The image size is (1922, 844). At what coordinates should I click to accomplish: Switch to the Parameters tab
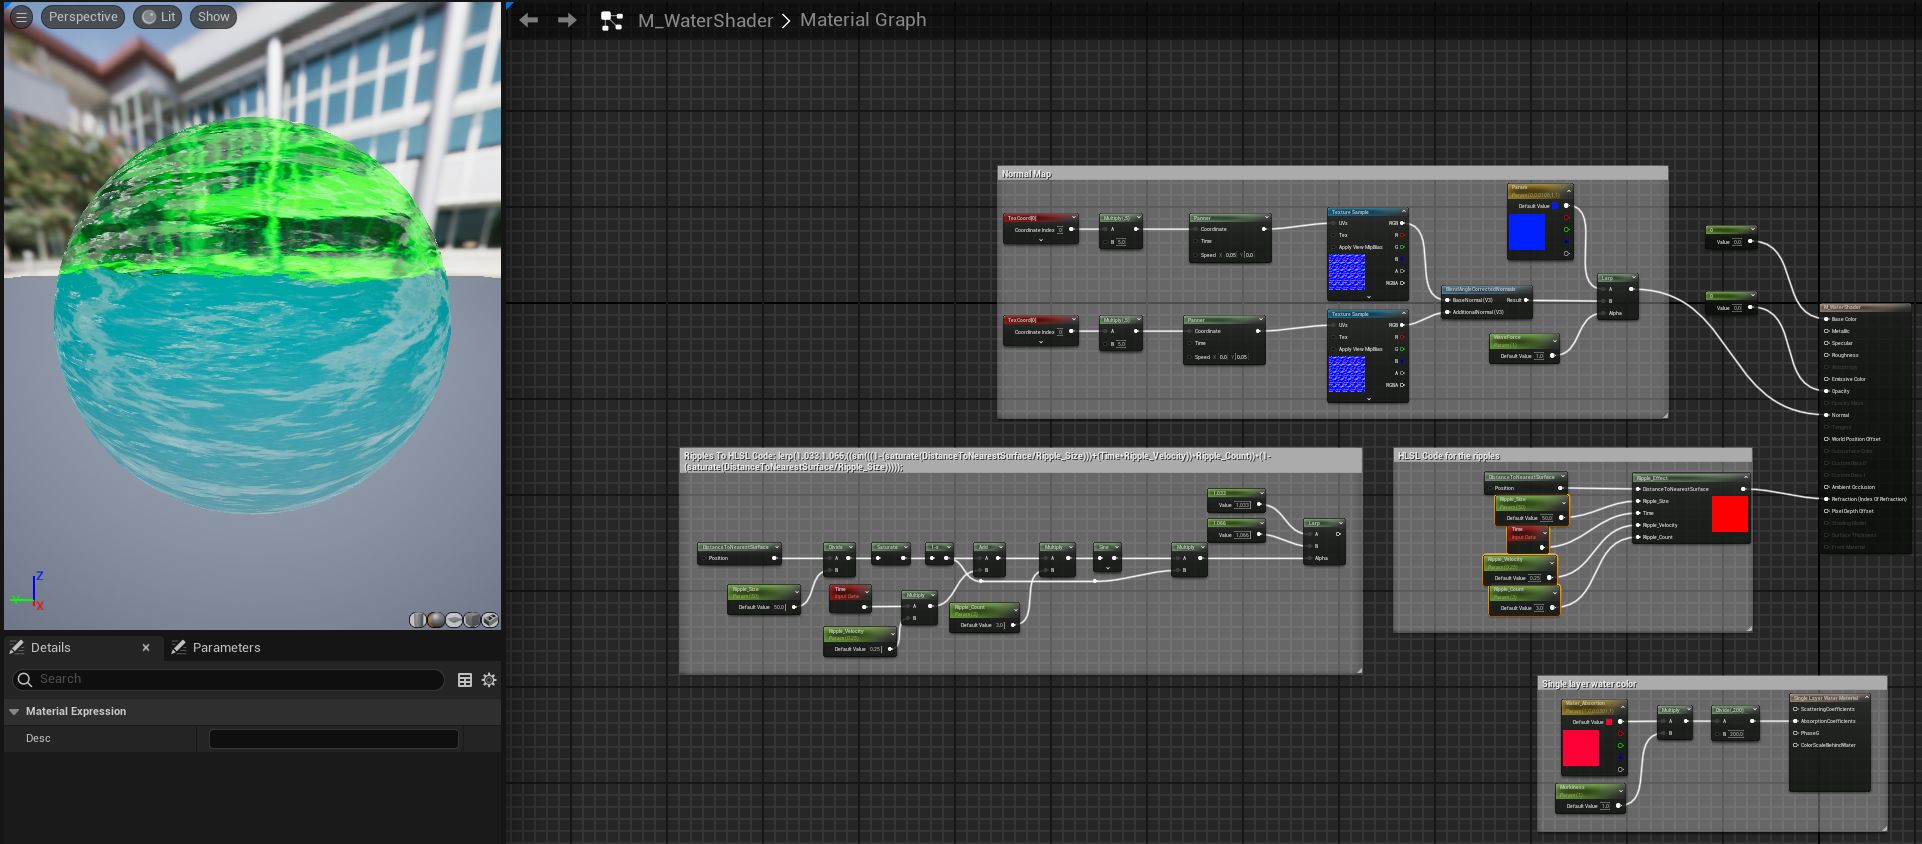226,648
